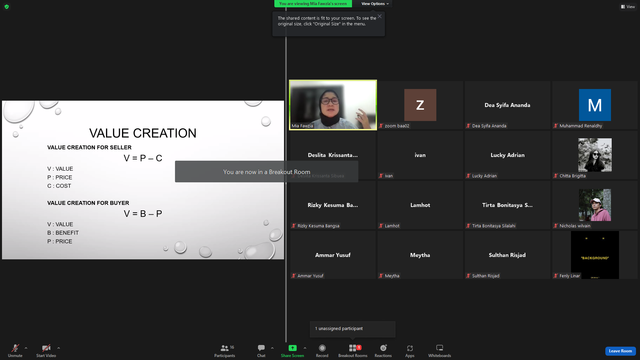
Task: Click the green Share Screen icon
Action: [x=293, y=348]
